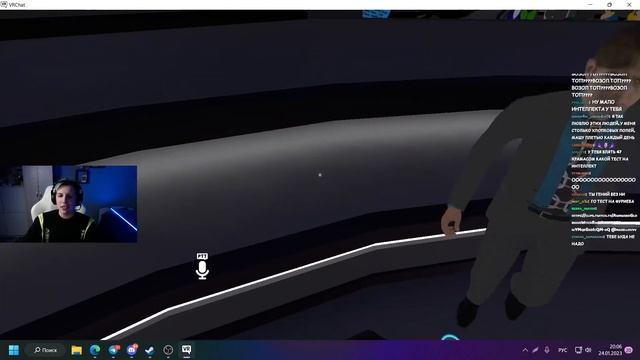Click the VRChat title bar icon
The image size is (640, 360).
click(x=4, y=4)
